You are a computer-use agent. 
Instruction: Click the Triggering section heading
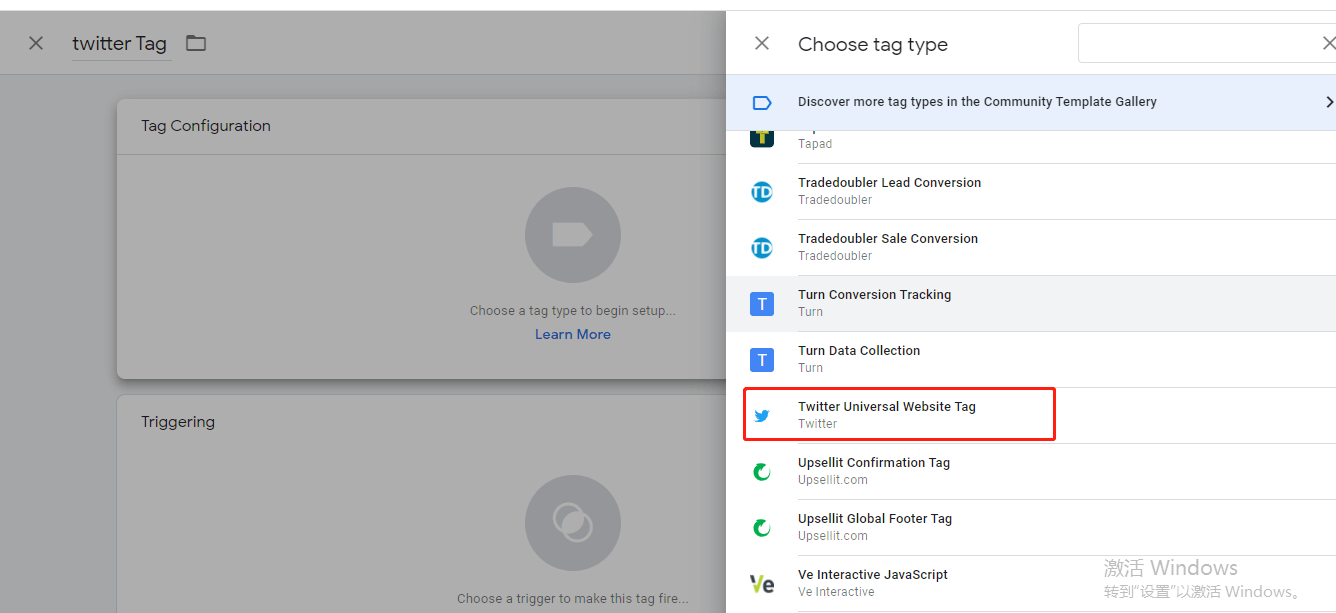point(178,422)
